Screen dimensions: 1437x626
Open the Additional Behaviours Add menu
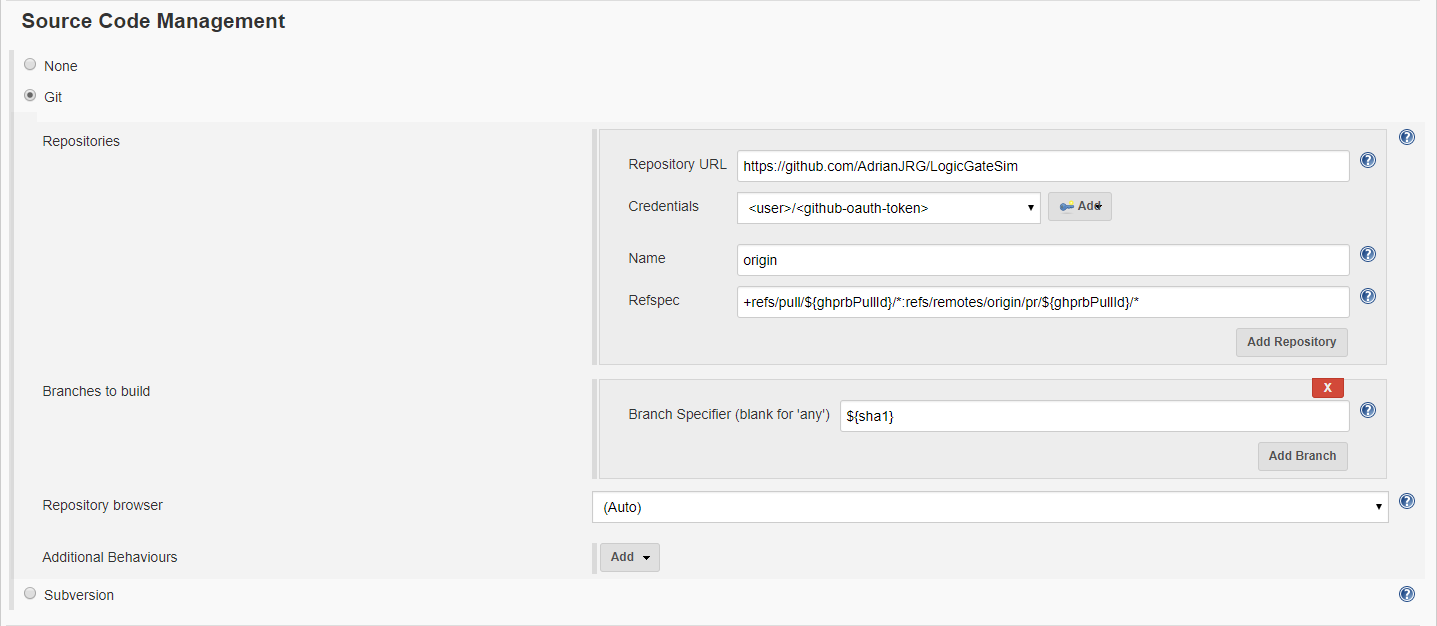pos(629,557)
